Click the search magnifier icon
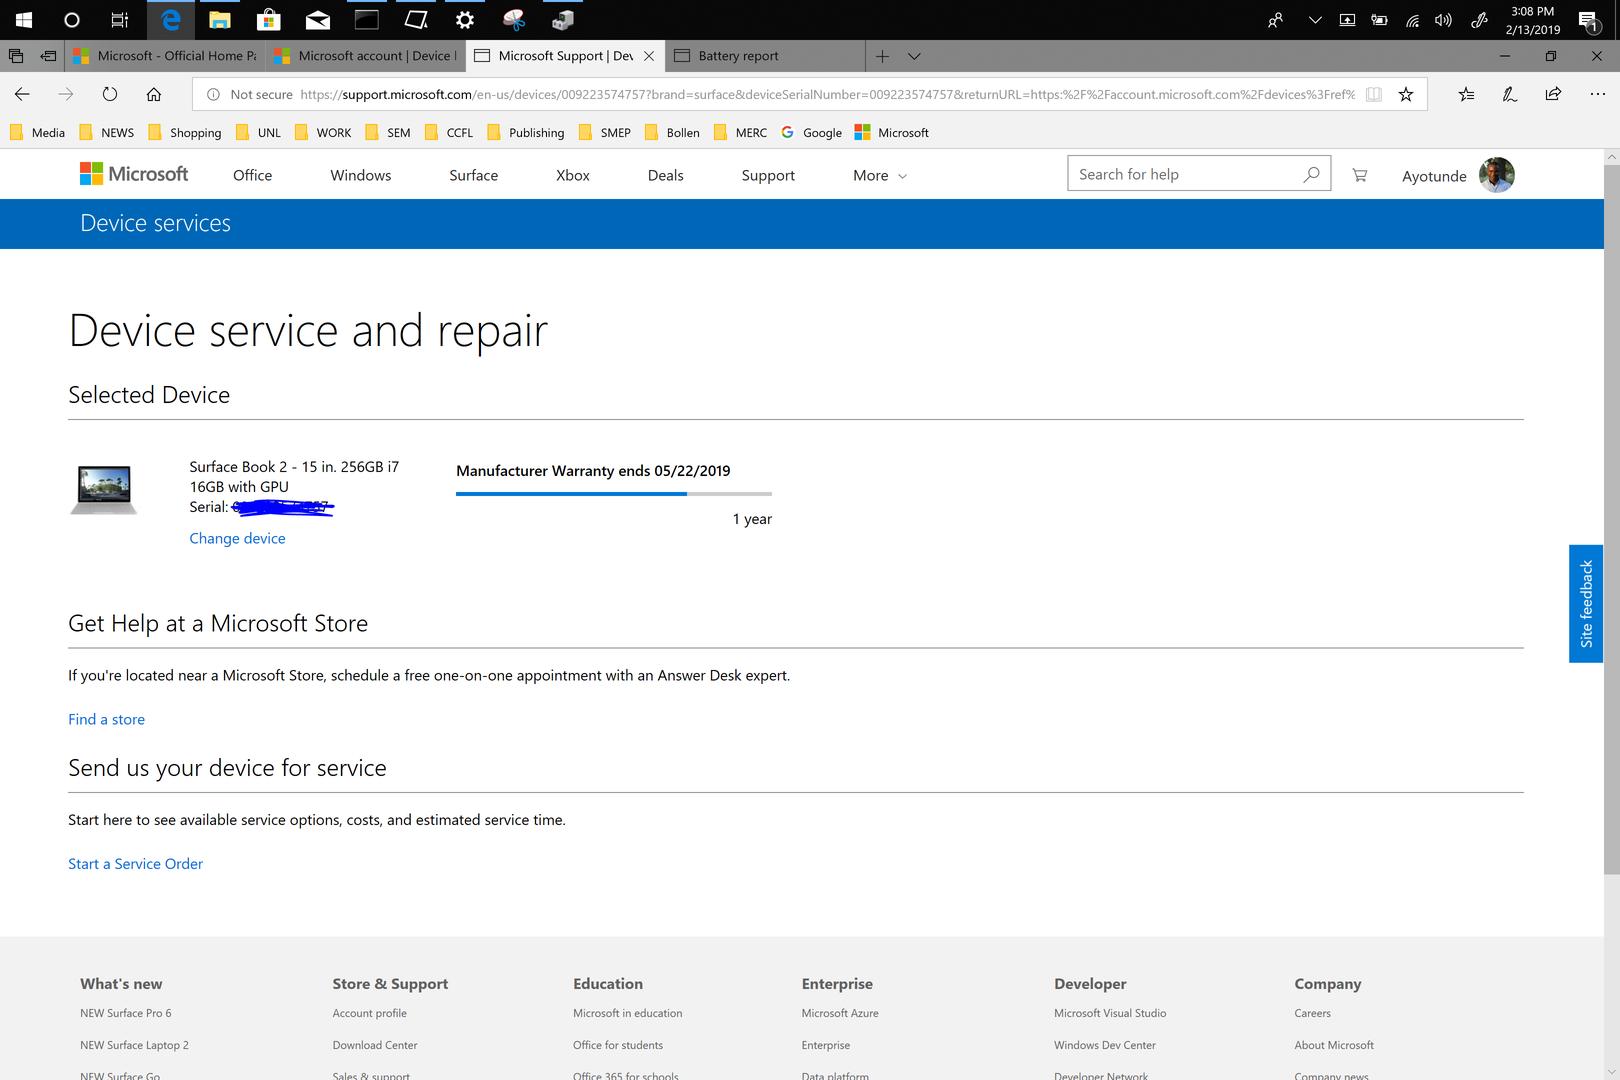The image size is (1620, 1080). tap(1311, 174)
